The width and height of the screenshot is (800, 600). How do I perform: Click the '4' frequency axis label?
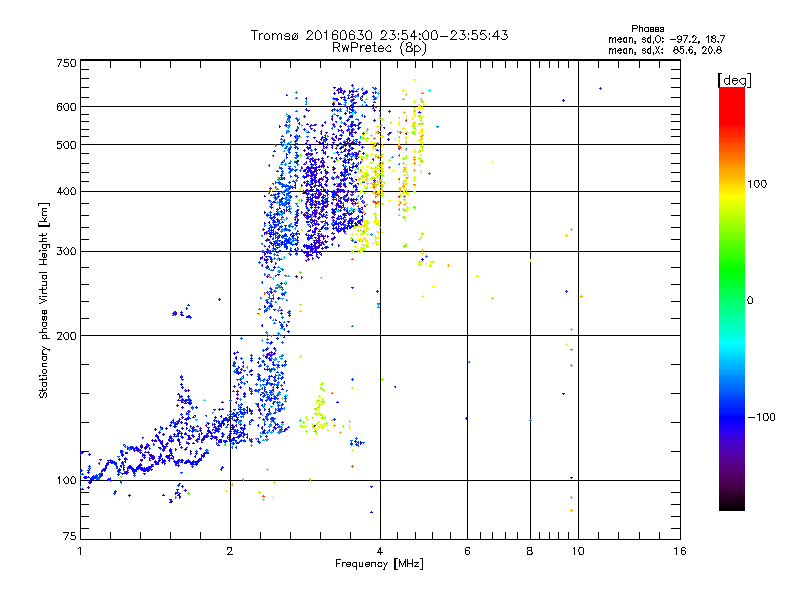coord(380,551)
